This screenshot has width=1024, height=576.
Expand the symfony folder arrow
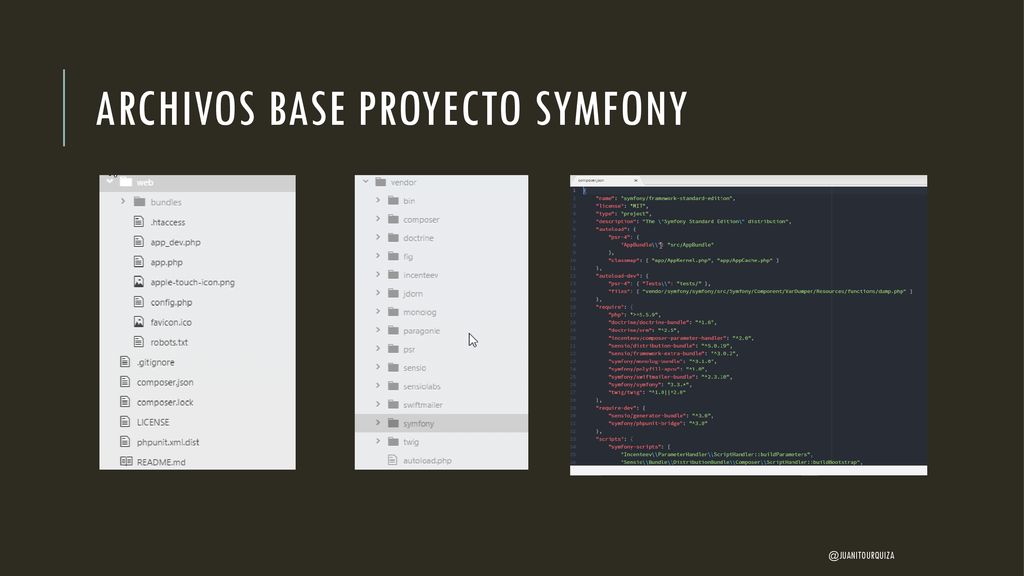378,423
